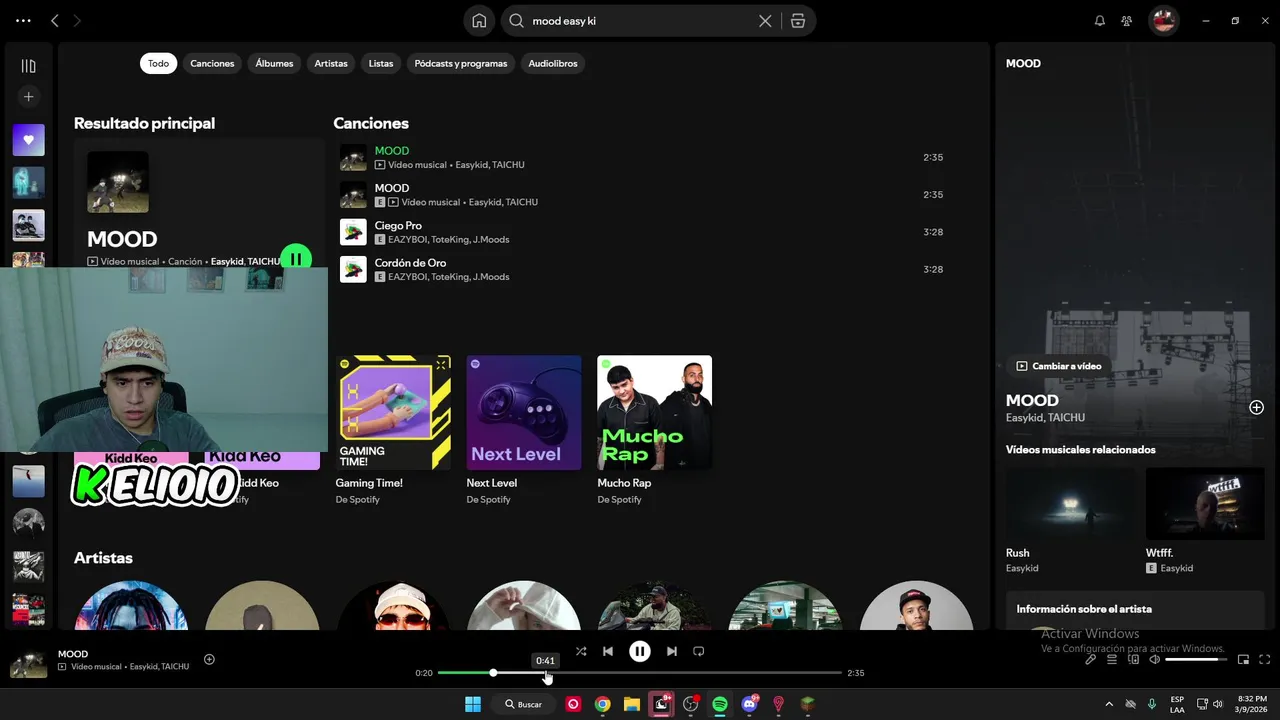Open Spotify taskbar icon
Image resolution: width=1280 pixels, height=720 pixels.
720,704
